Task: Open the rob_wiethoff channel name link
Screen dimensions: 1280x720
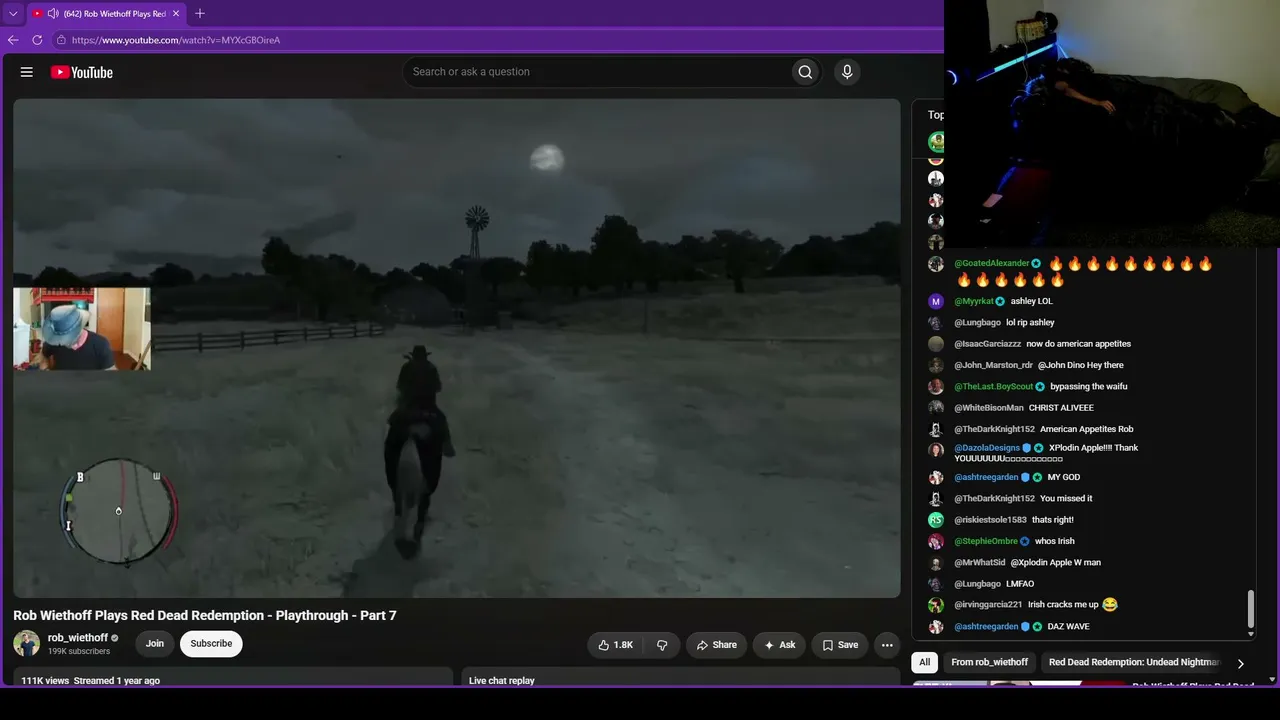Action: point(78,638)
